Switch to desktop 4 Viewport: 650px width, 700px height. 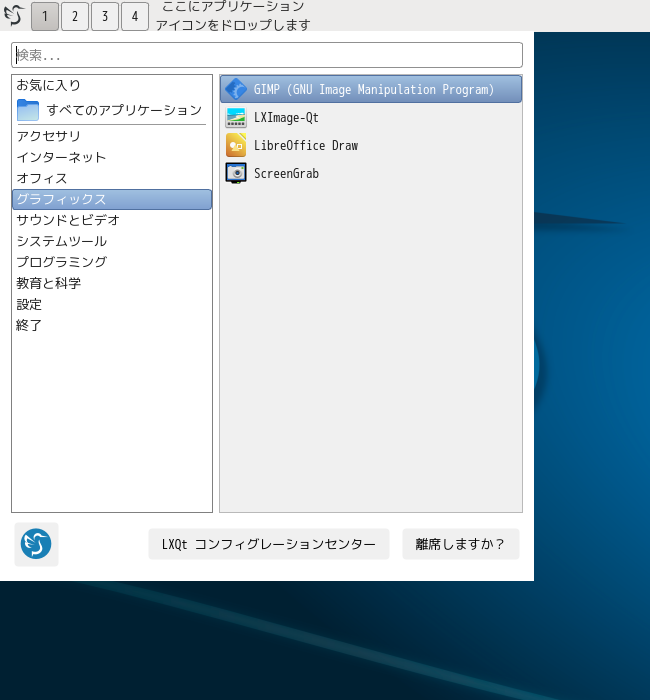135,16
